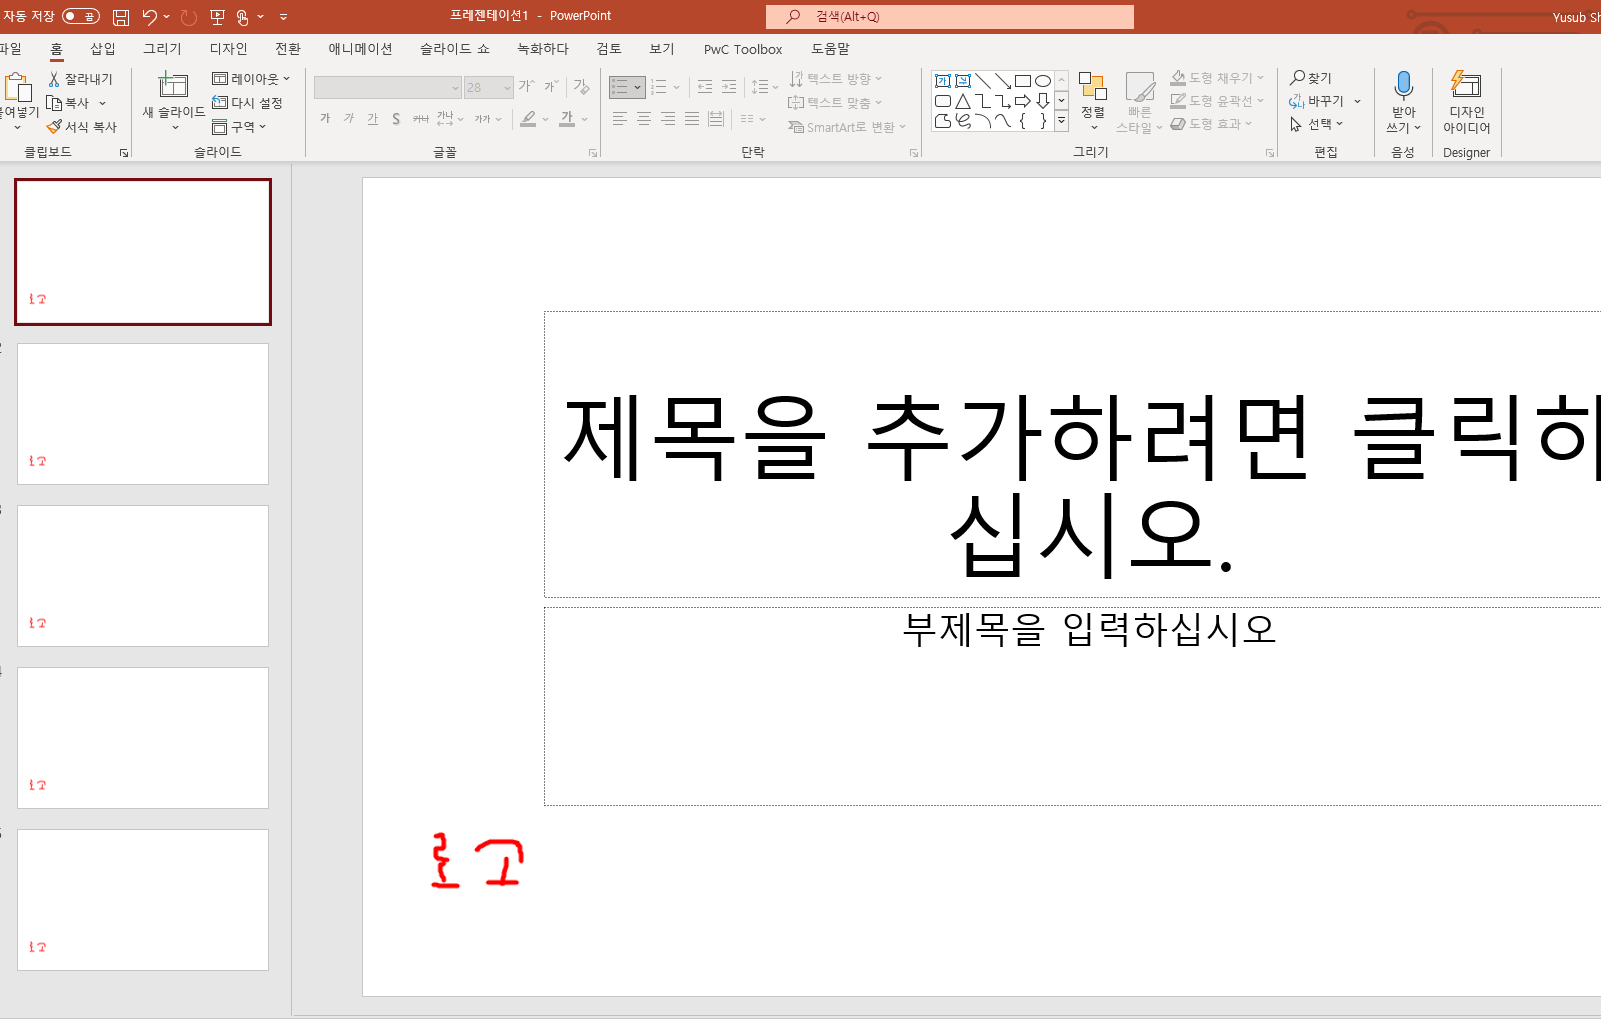Open the text highlight color picker
The width and height of the screenshot is (1601, 1019).
[x=543, y=118]
